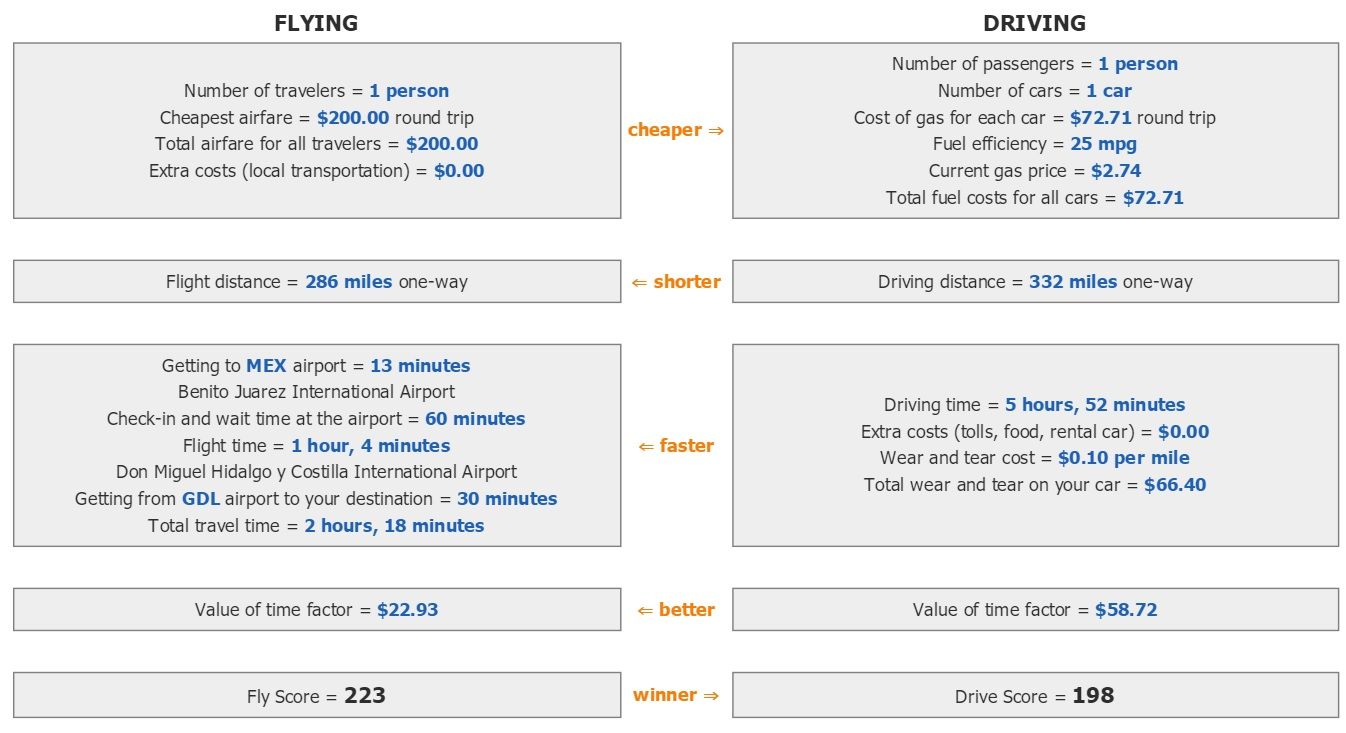1346x733 pixels.
Task: Edit the wear and tear "$0.10 per mile" value
Action: [1124, 458]
